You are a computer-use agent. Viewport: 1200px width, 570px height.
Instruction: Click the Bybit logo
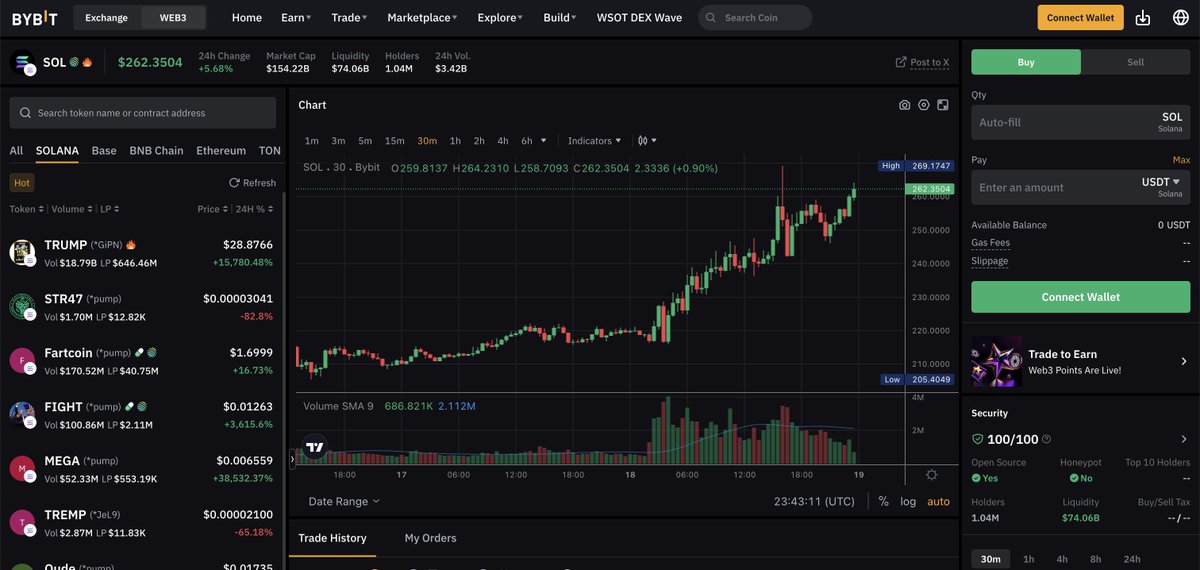tap(35, 18)
